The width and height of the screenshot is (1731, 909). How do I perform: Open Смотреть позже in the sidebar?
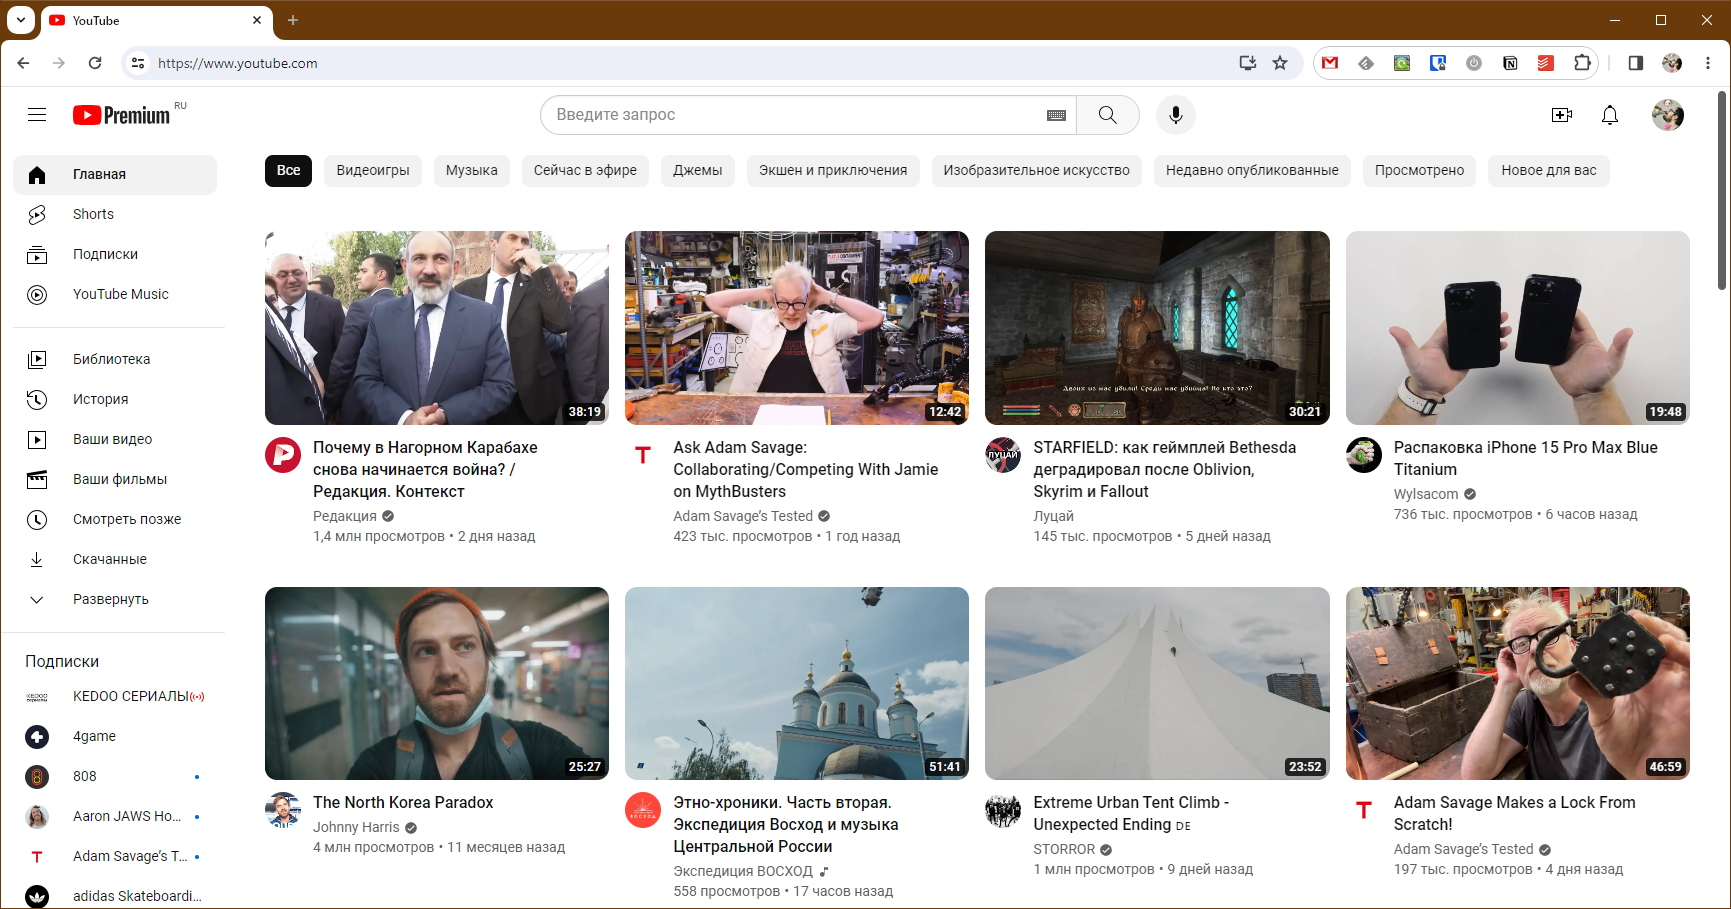click(x=115, y=519)
